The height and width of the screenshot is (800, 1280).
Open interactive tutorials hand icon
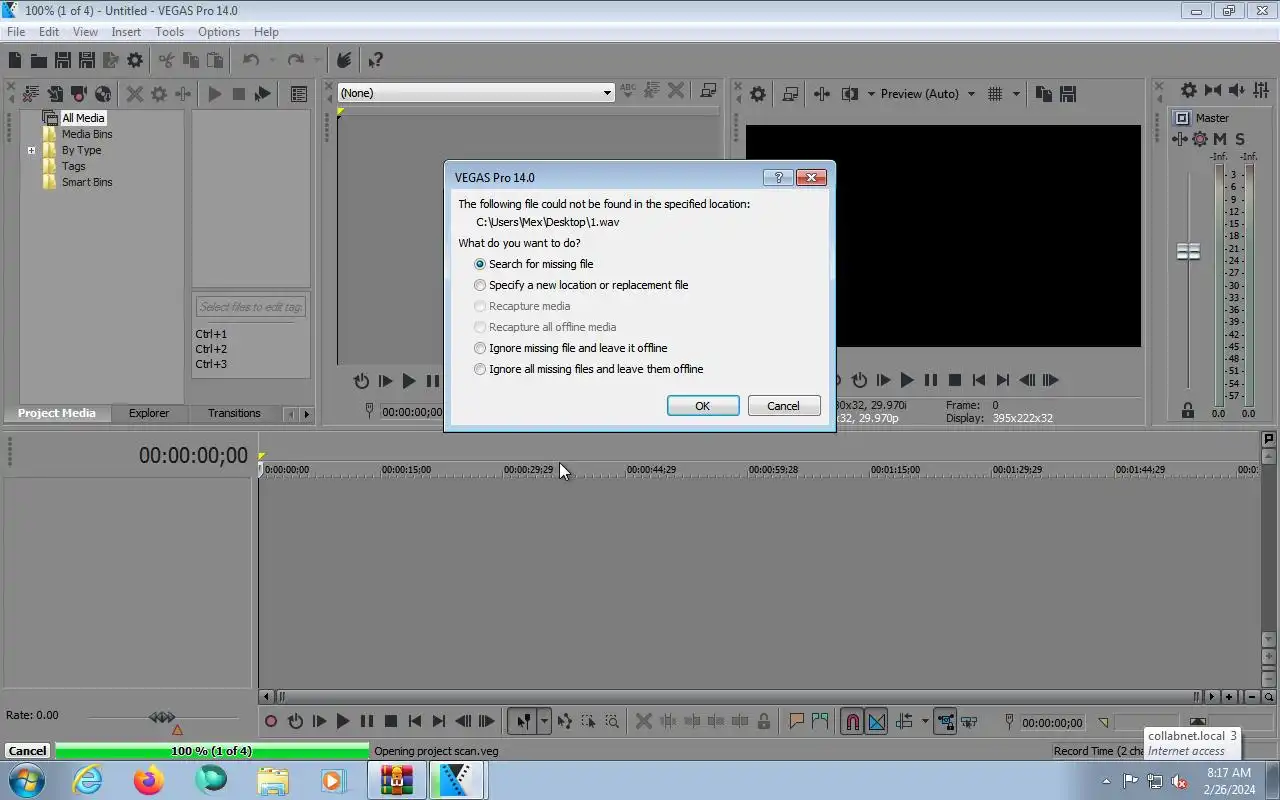coord(344,61)
